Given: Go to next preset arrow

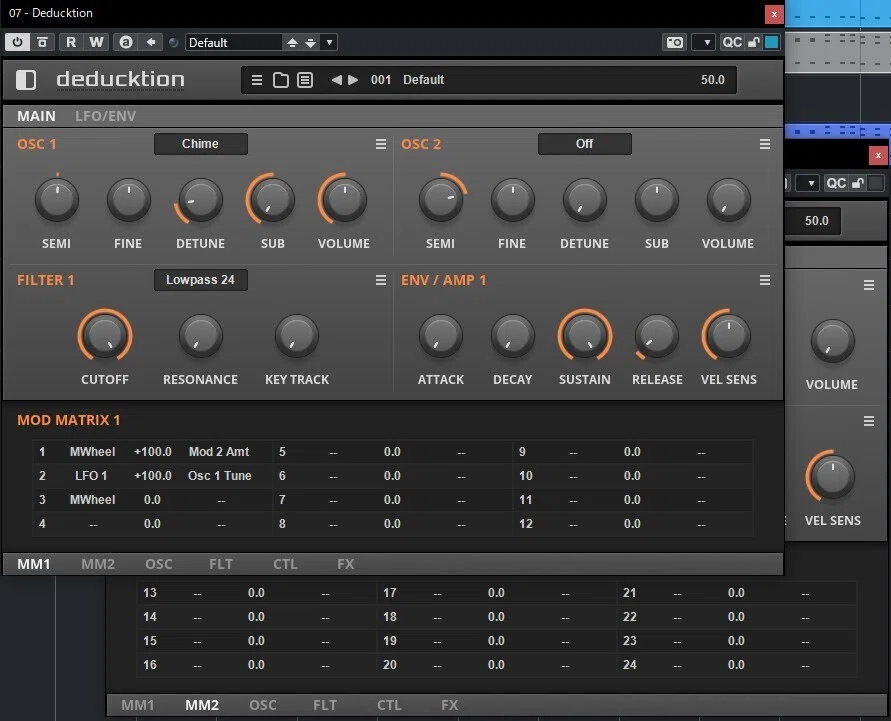Looking at the screenshot, I should tap(353, 80).
